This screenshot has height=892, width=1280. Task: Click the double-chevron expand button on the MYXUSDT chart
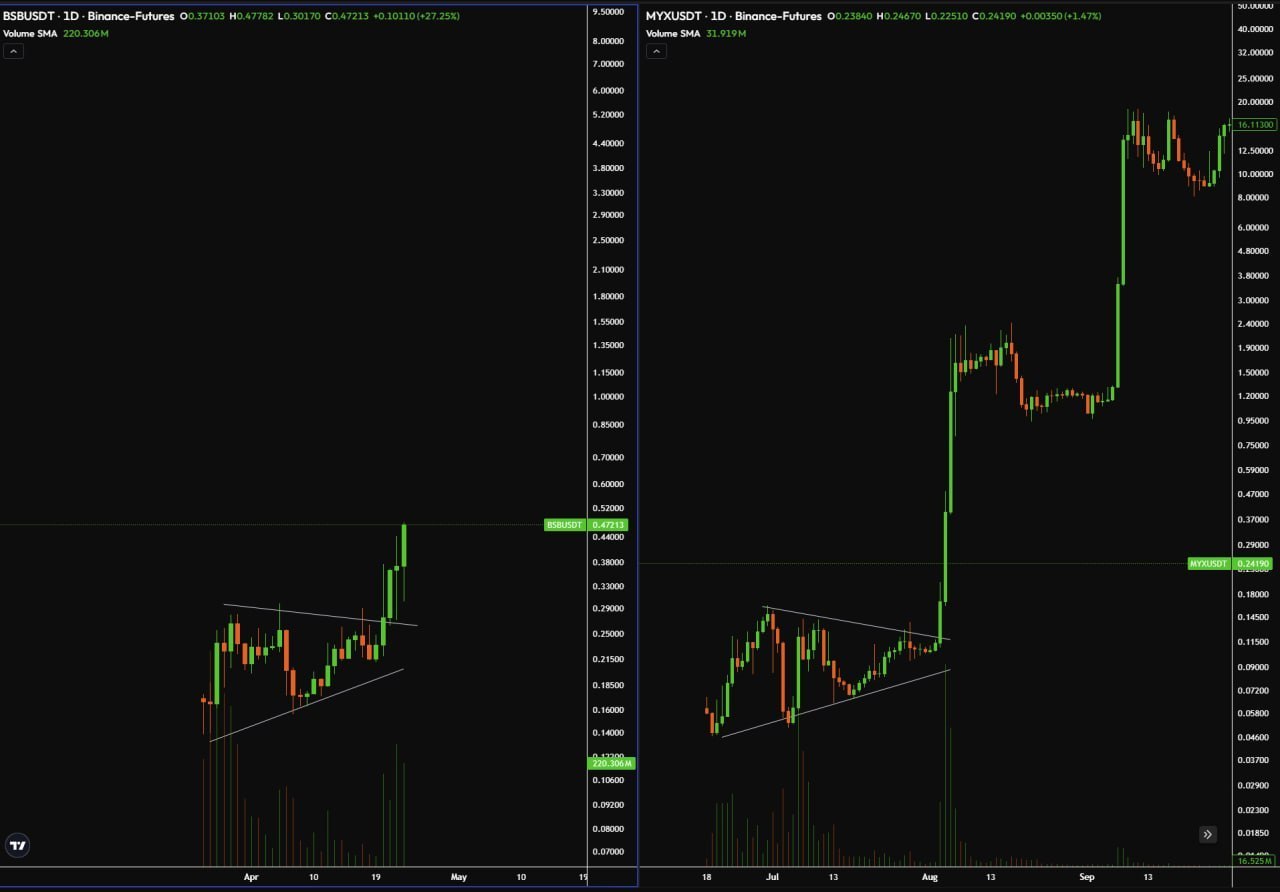pyautogui.click(x=1207, y=833)
